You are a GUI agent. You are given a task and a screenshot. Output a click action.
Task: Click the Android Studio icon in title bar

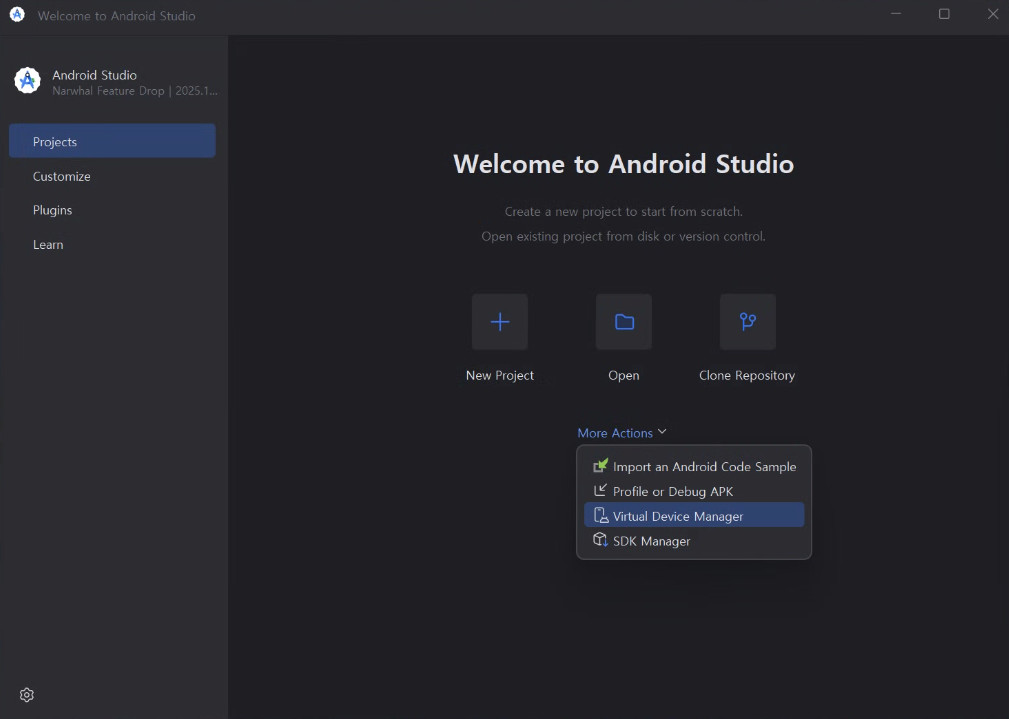click(17, 15)
